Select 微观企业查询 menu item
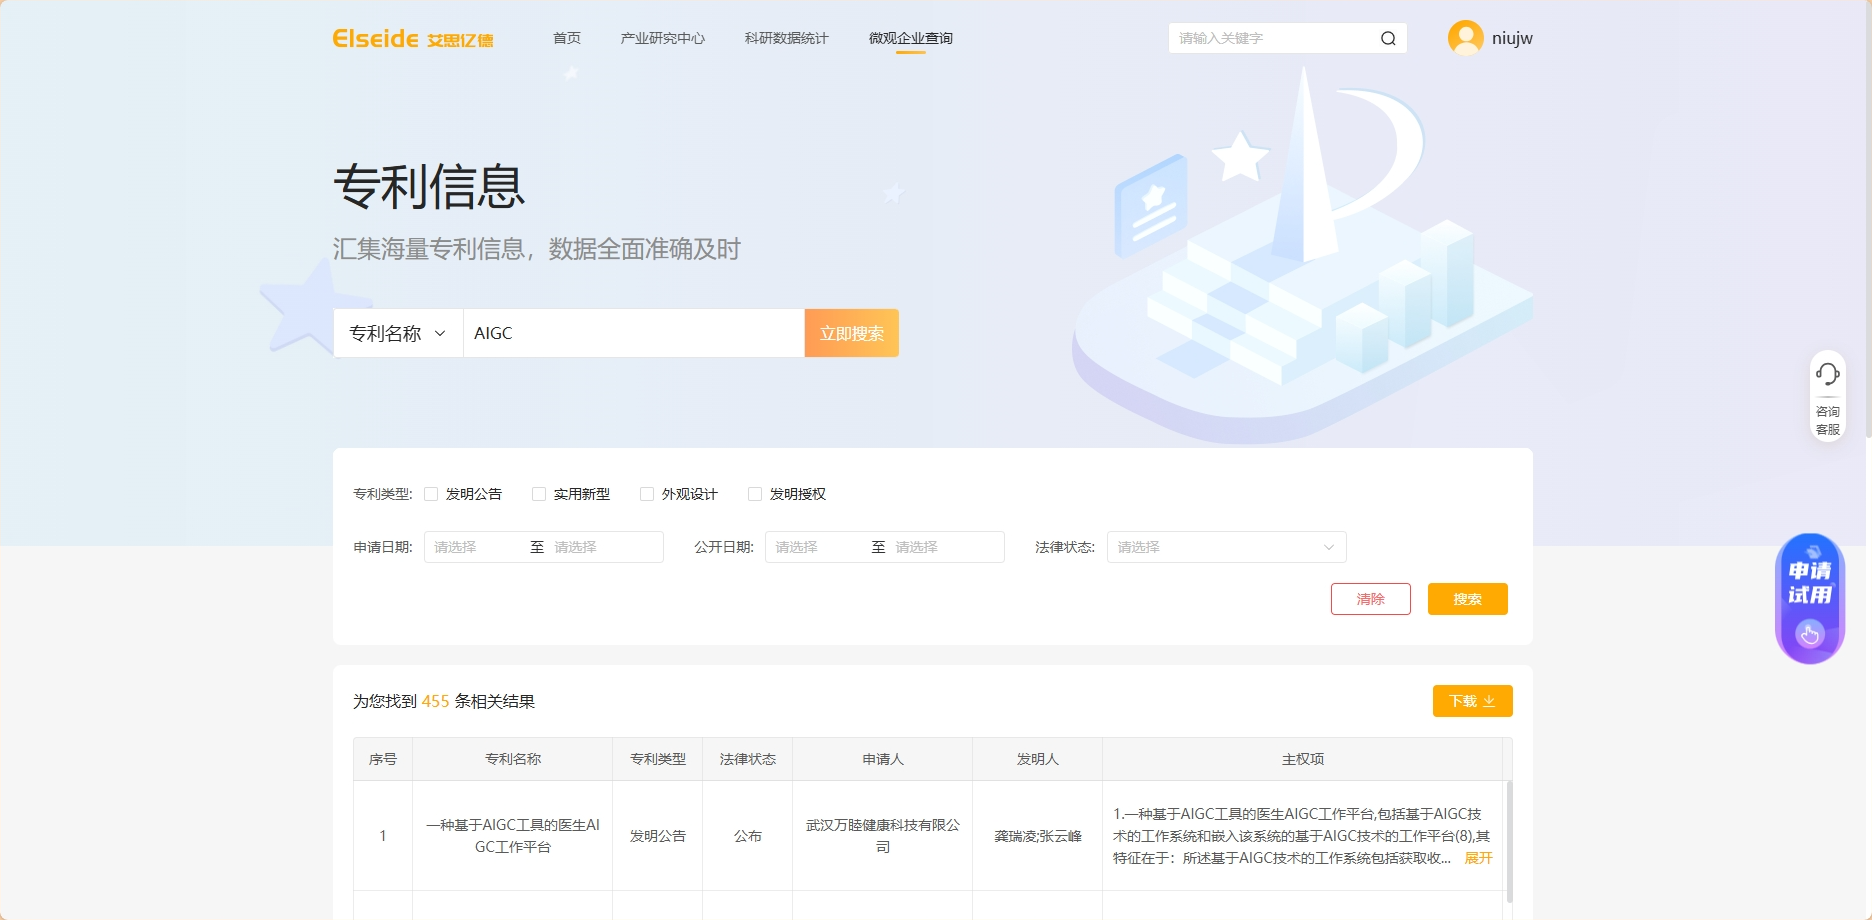 [911, 38]
